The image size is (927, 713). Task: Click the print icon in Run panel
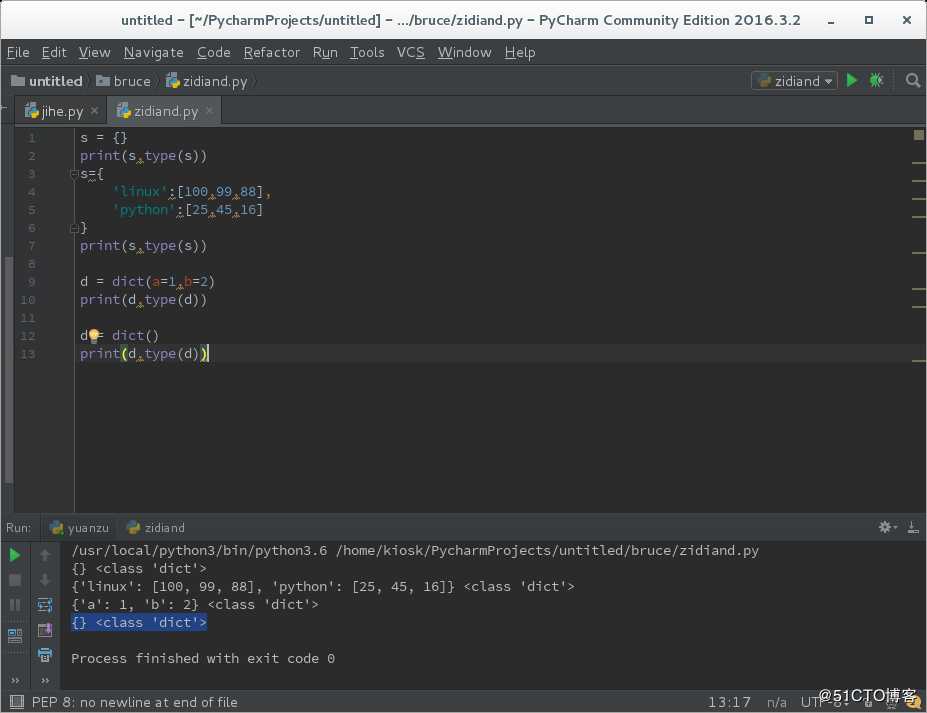45,655
